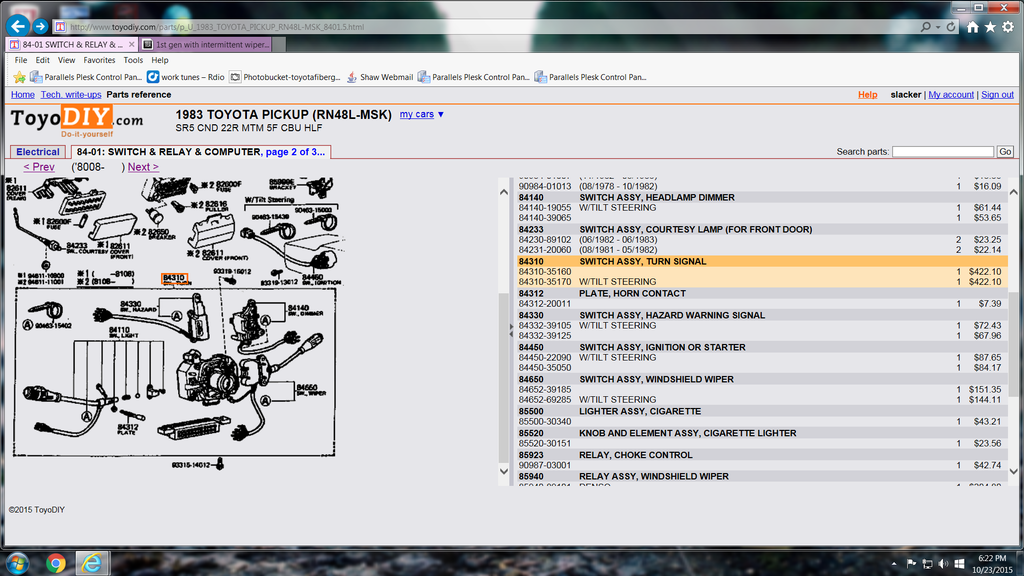This screenshot has height=576, width=1024.
Task: Open favorites with the star icon
Action: 990,27
